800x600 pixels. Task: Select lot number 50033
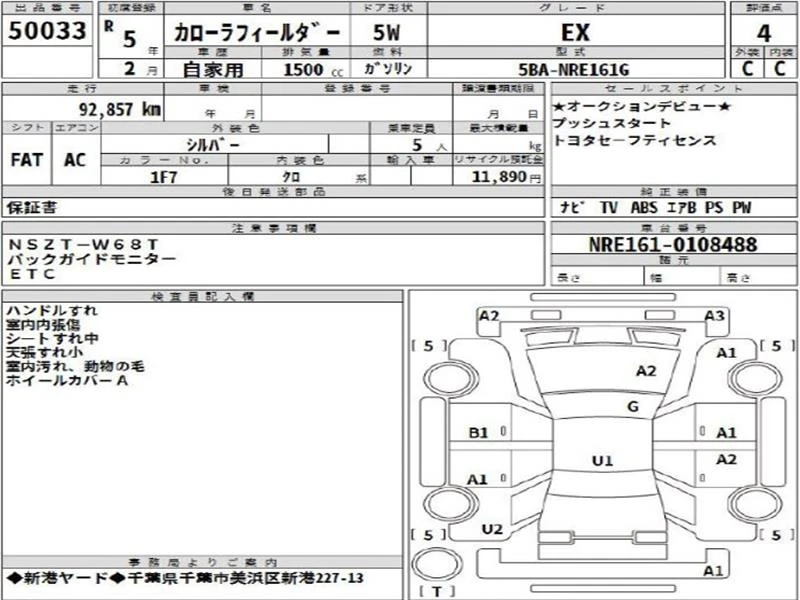pos(47,31)
